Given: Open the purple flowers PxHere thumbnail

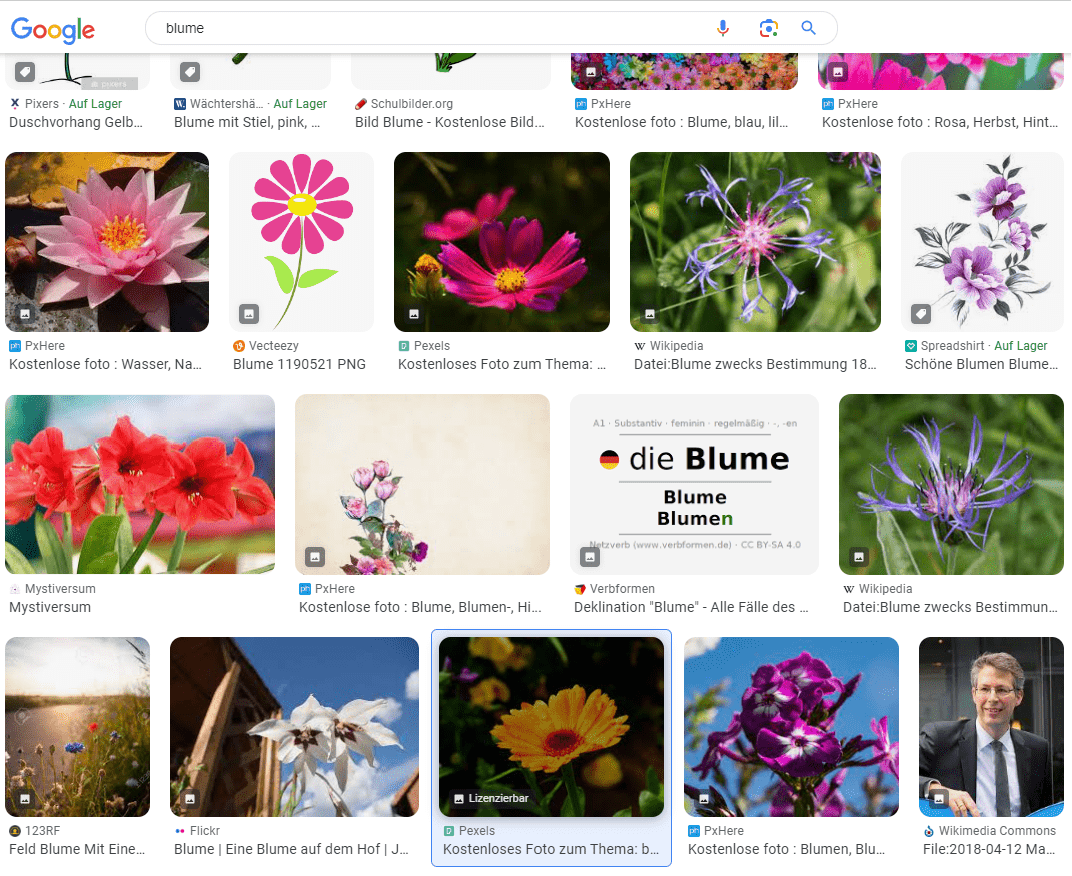Looking at the screenshot, I should pos(791,725).
